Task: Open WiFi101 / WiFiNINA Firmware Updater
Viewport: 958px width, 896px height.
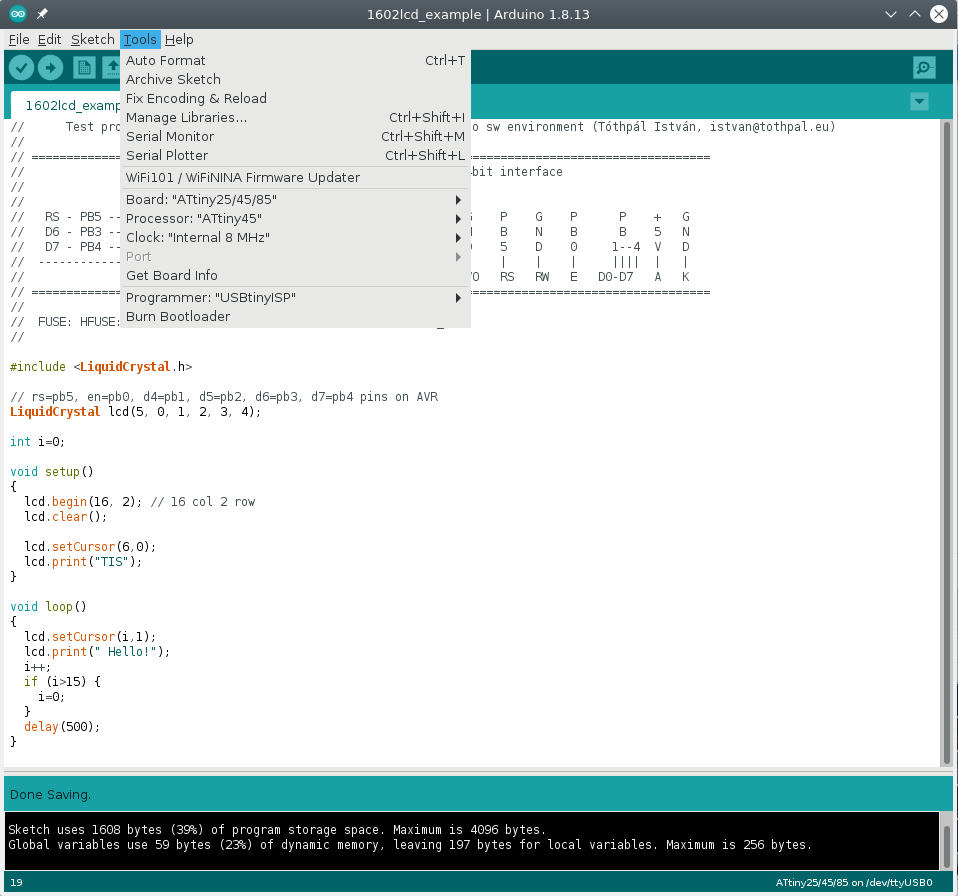Action: coord(296,178)
